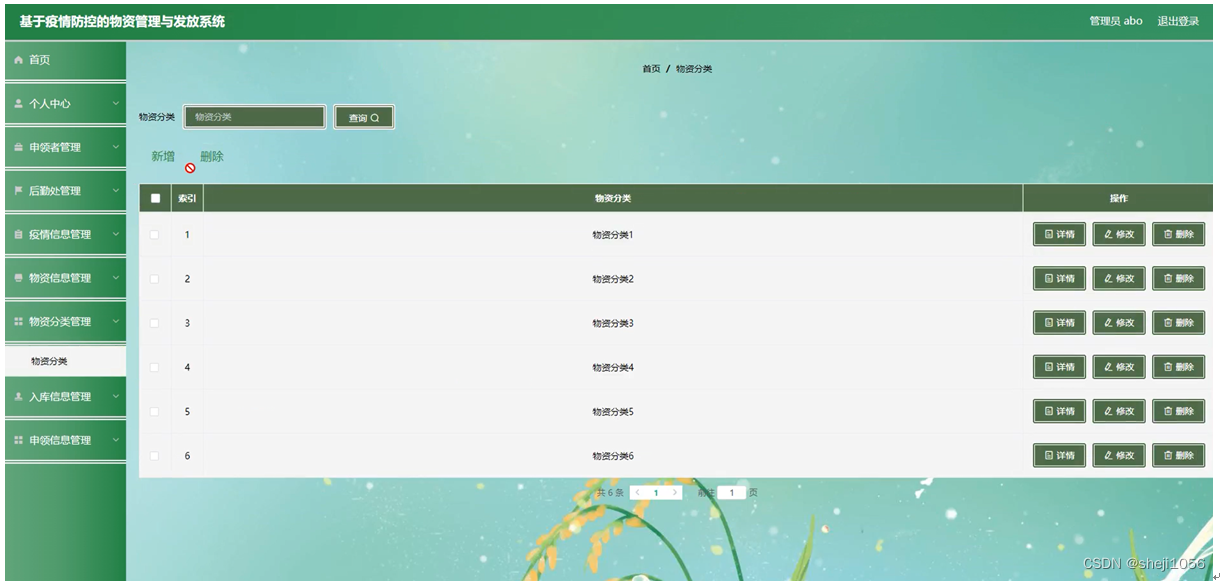The width and height of the screenshot is (1221, 581).
Task: Click the 详情 button for 物资分类5
Action: click(x=1059, y=411)
